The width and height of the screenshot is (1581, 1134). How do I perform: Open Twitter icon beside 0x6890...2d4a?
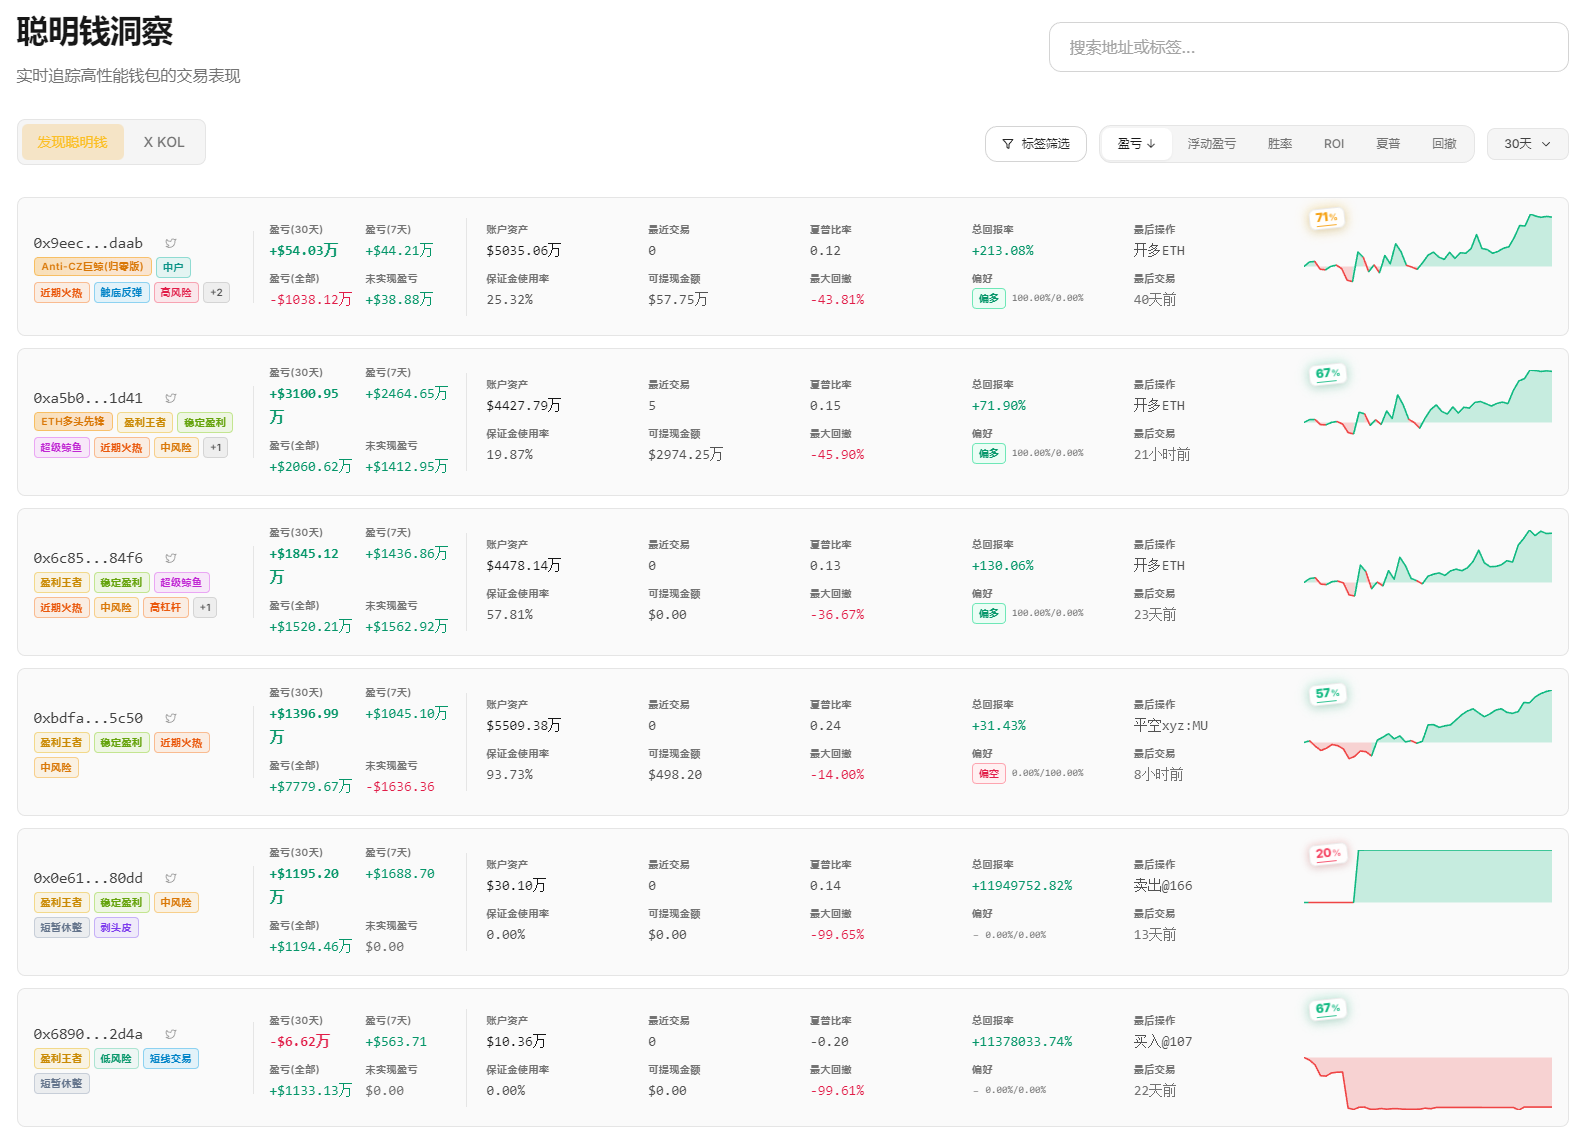[171, 1034]
